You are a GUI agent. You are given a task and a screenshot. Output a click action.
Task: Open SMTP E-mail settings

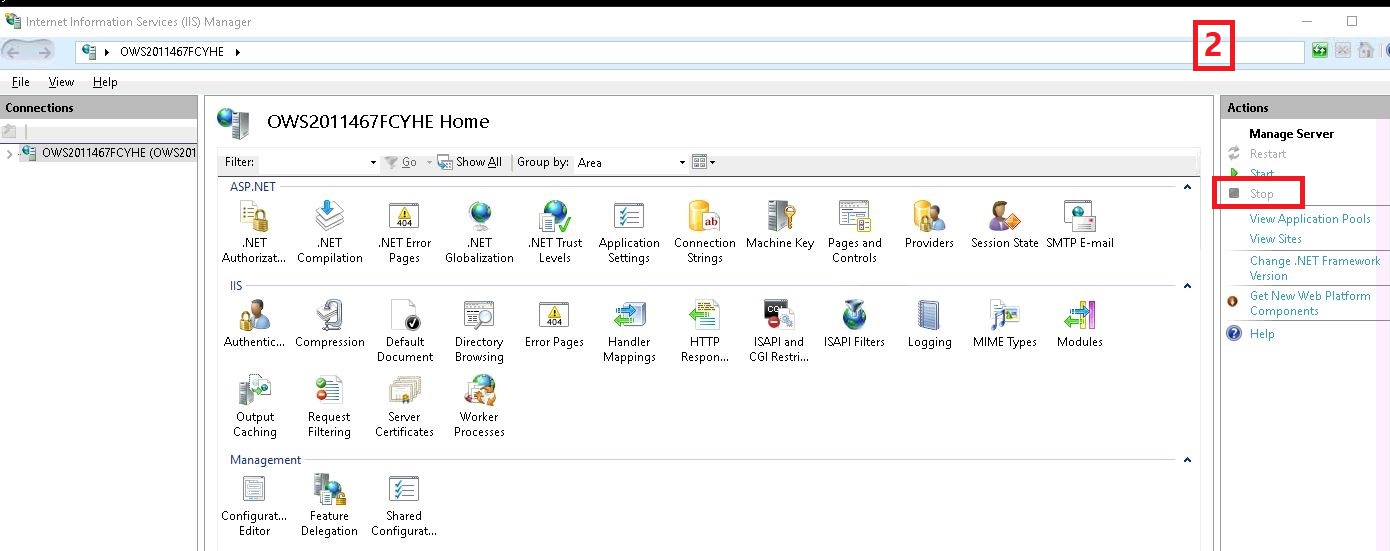[x=1079, y=224]
